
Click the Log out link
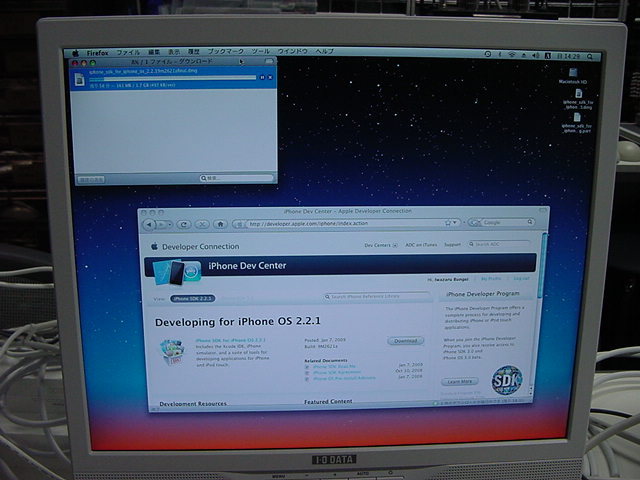coord(521,278)
